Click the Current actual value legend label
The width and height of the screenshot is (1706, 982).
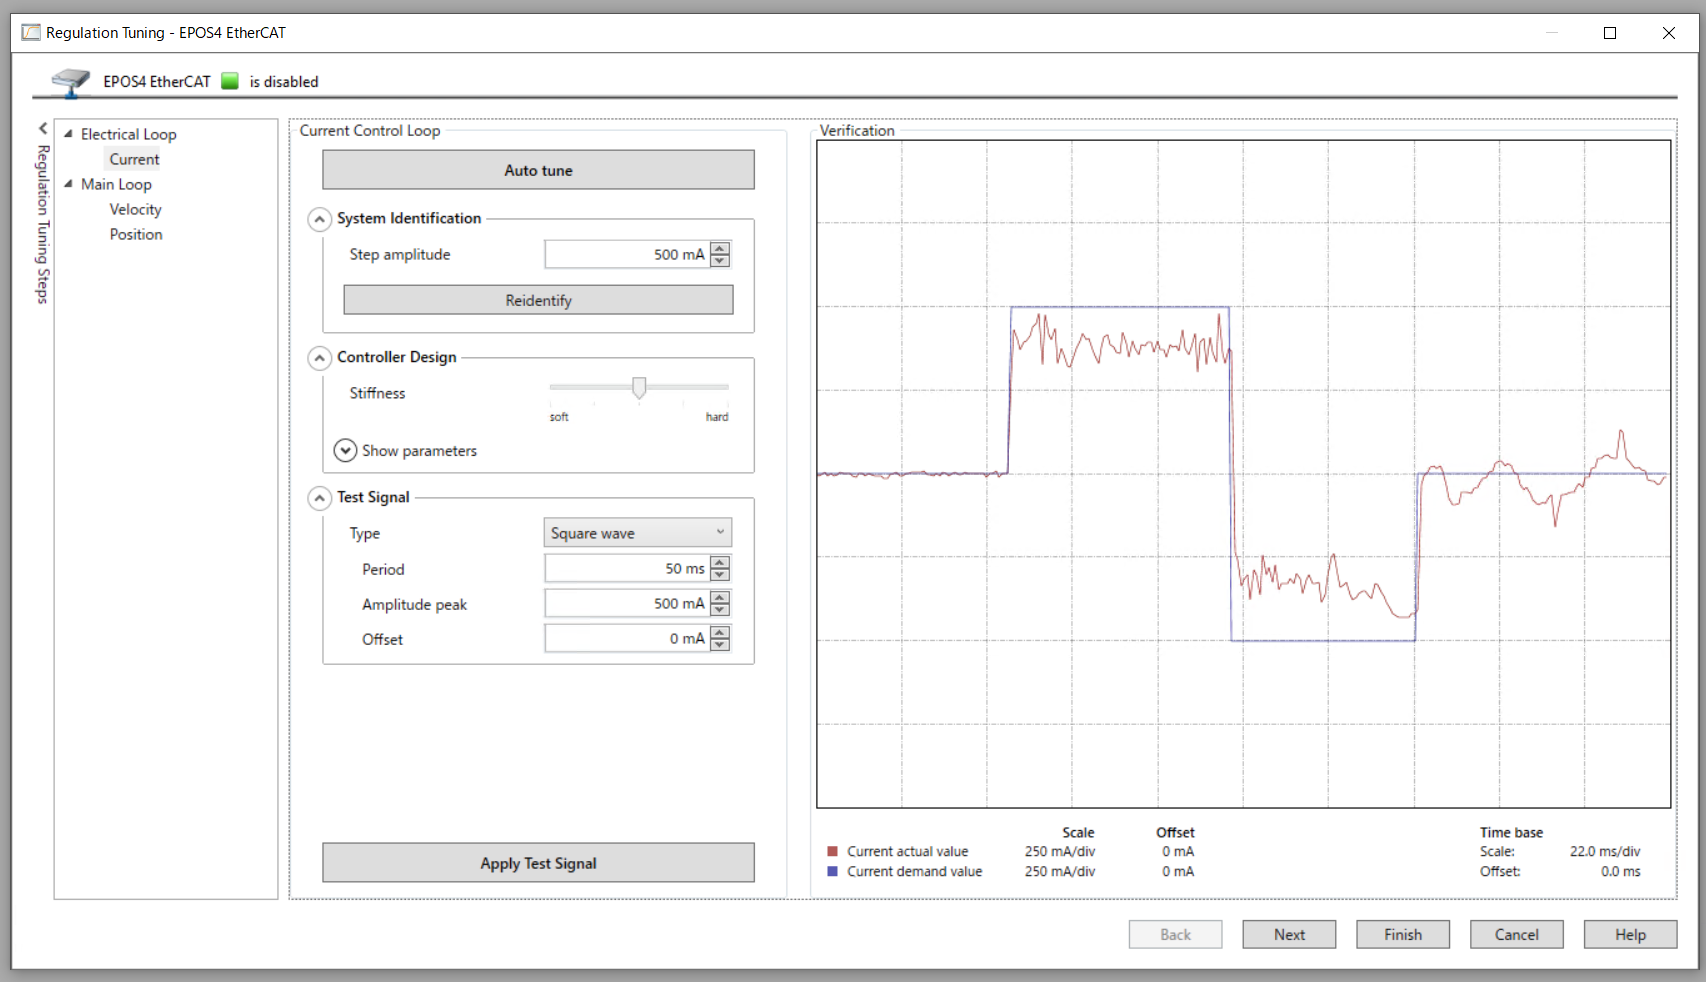[x=908, y=852]
